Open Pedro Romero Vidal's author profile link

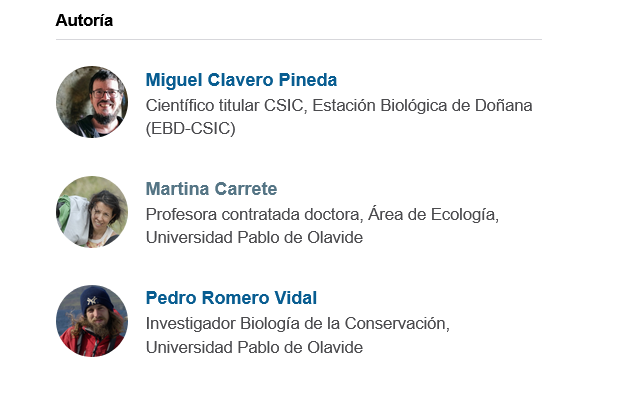coord(231,298)
